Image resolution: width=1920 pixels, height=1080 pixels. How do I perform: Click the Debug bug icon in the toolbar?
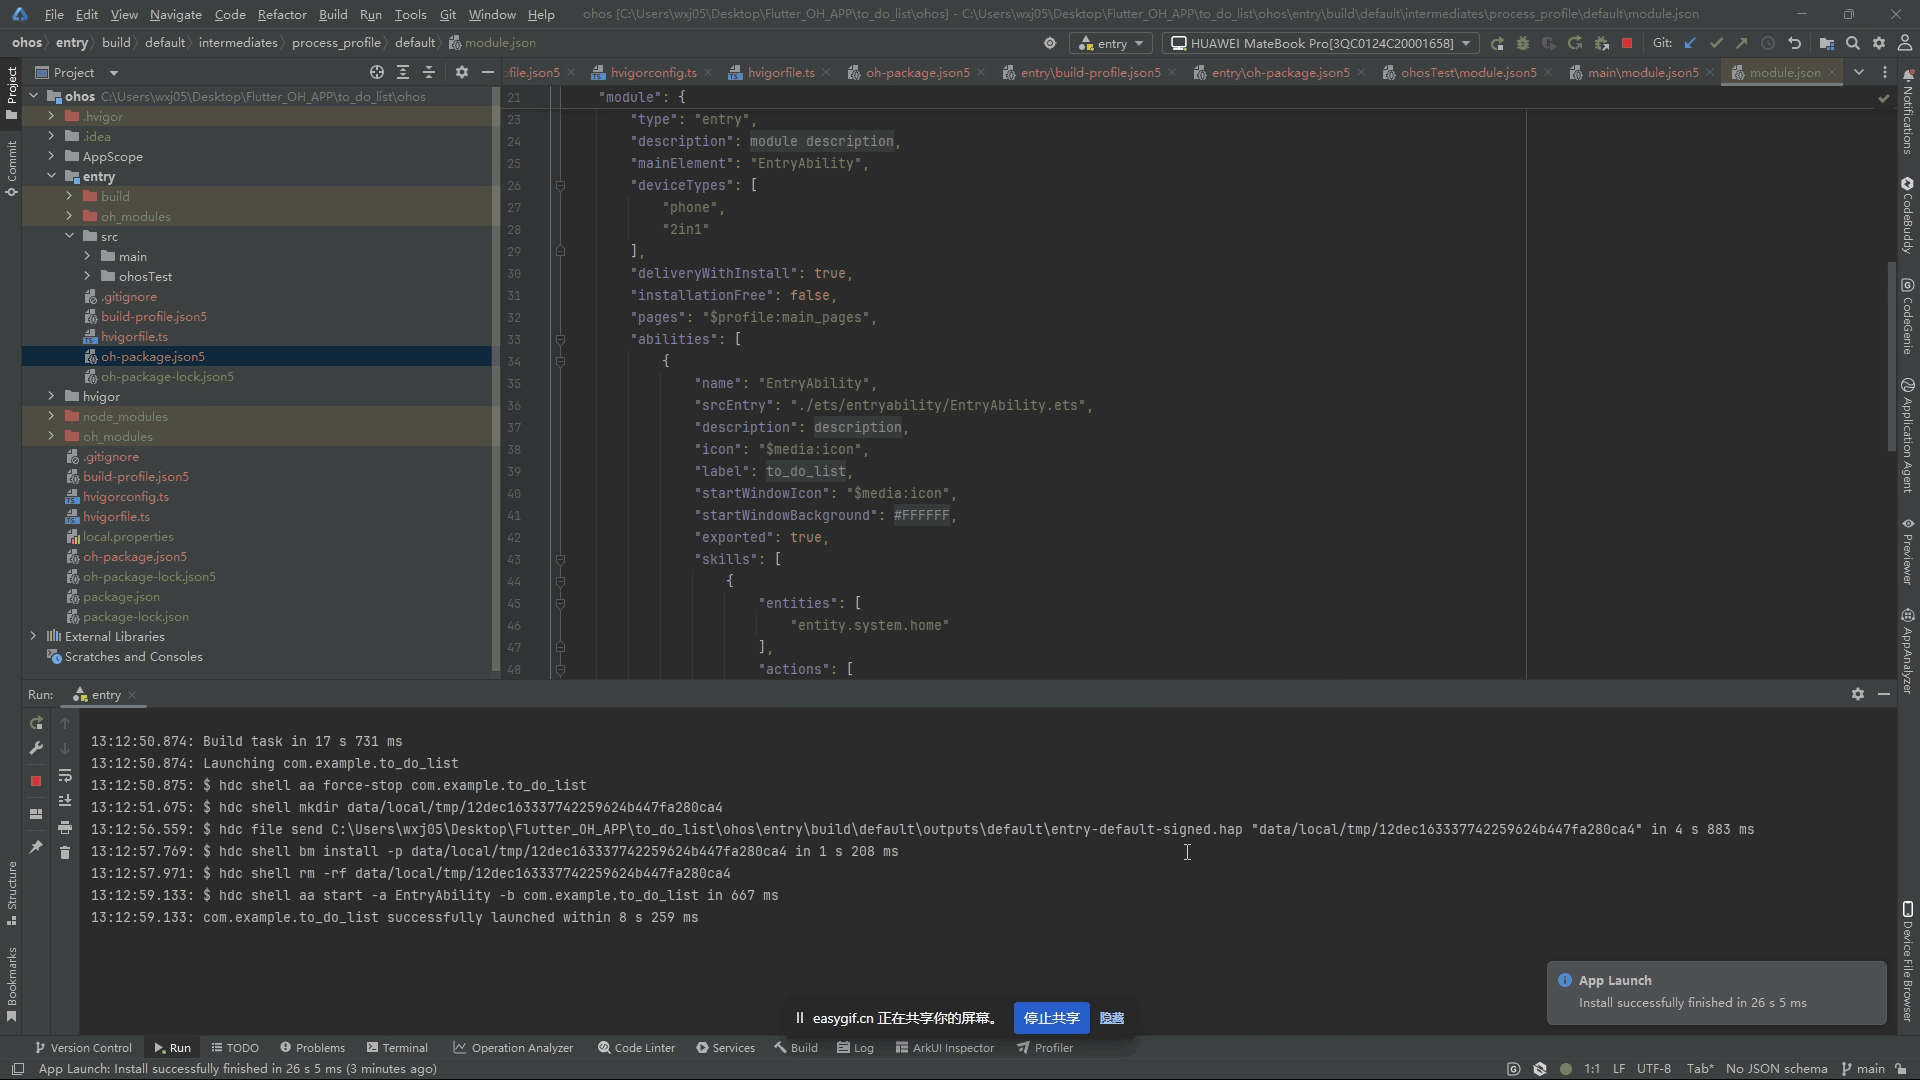(x=1523, y=43)
